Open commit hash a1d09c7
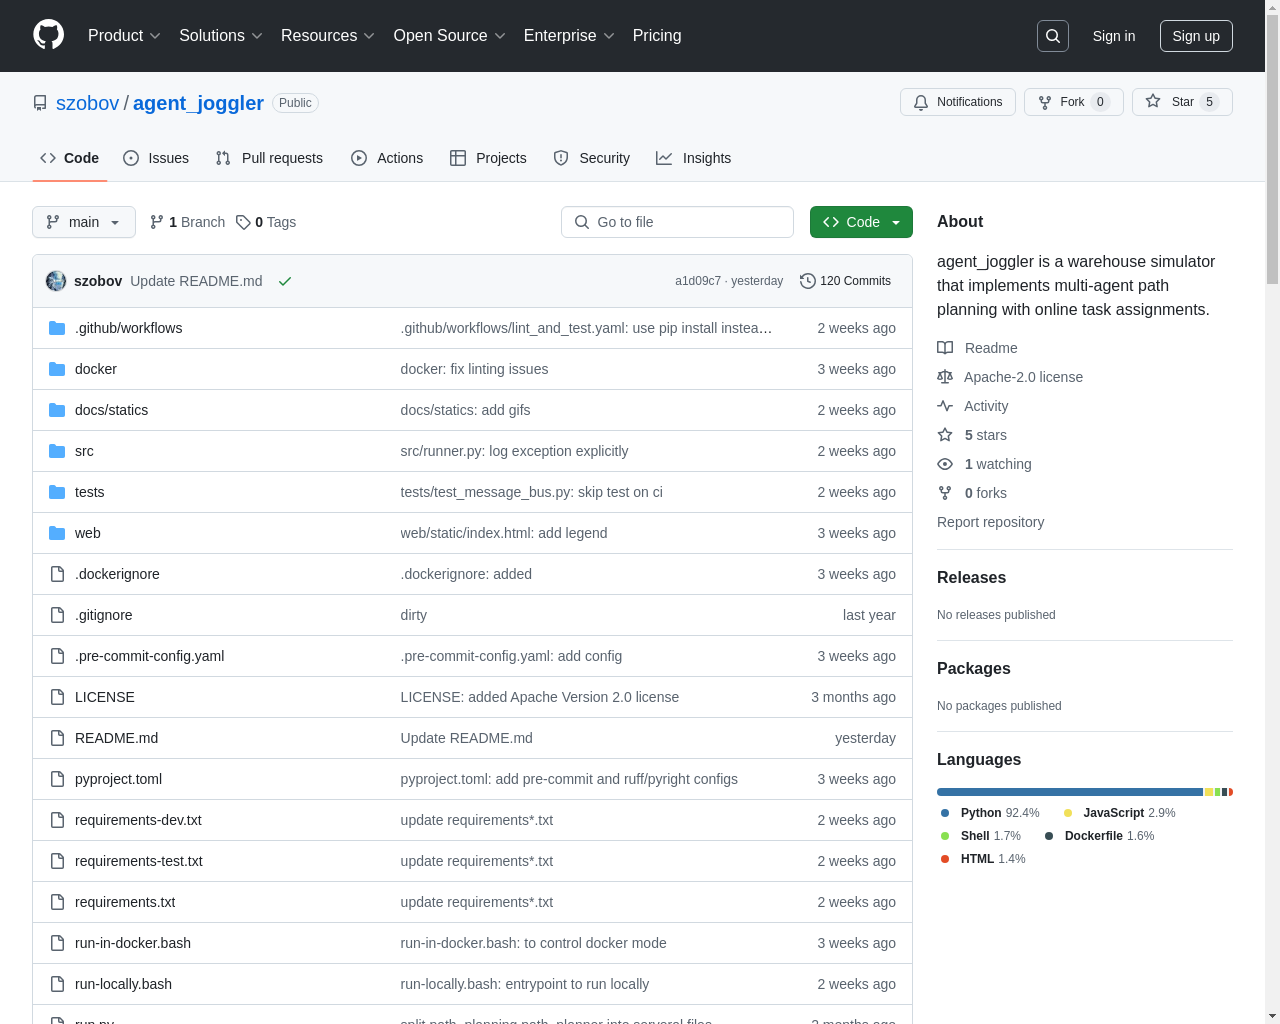Screen dimensions: 1280x1024 point(698,281)
